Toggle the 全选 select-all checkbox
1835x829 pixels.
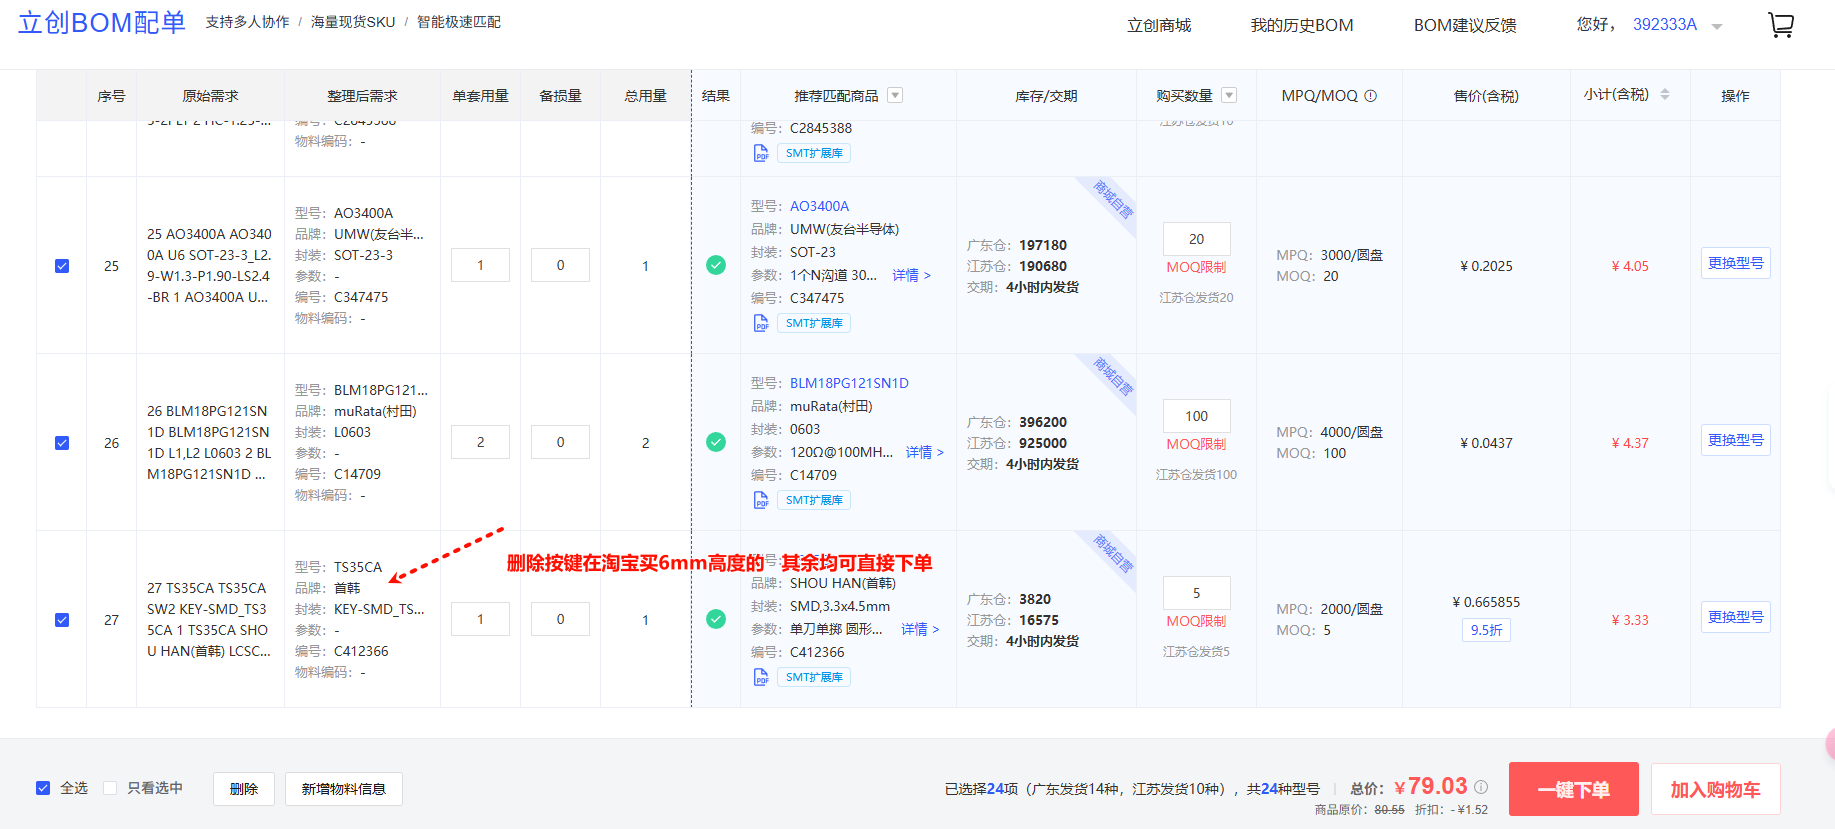(x=43, y=788)
